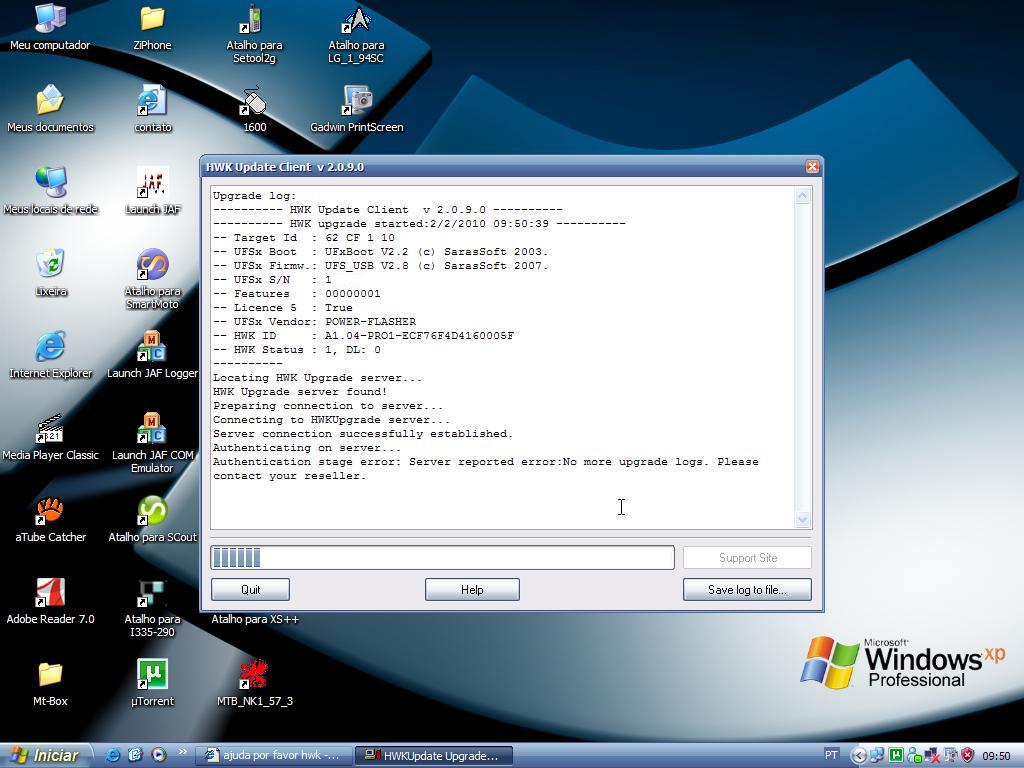Click the HWK Update Client title bar
The image size is (1024, 768).
coord(503,167)
